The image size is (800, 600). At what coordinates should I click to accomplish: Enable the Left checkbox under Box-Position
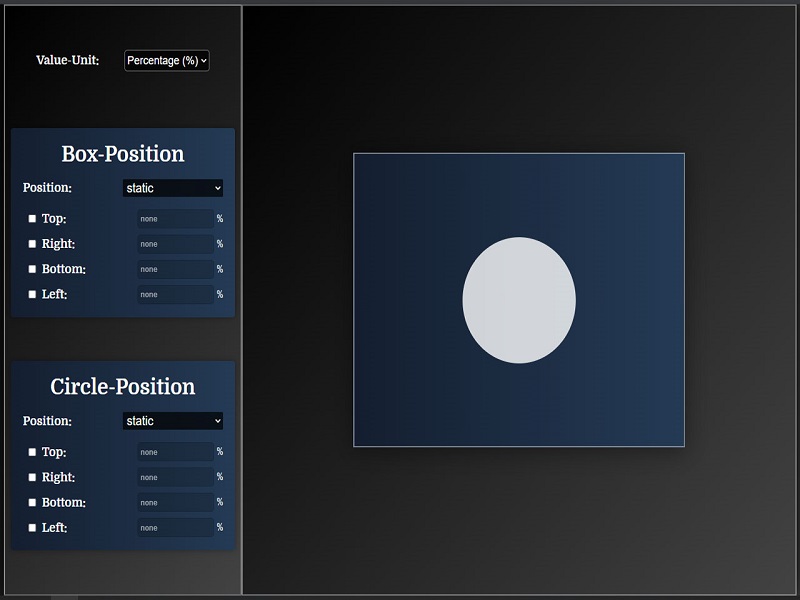pyautogui.click(x=31, y=293)
